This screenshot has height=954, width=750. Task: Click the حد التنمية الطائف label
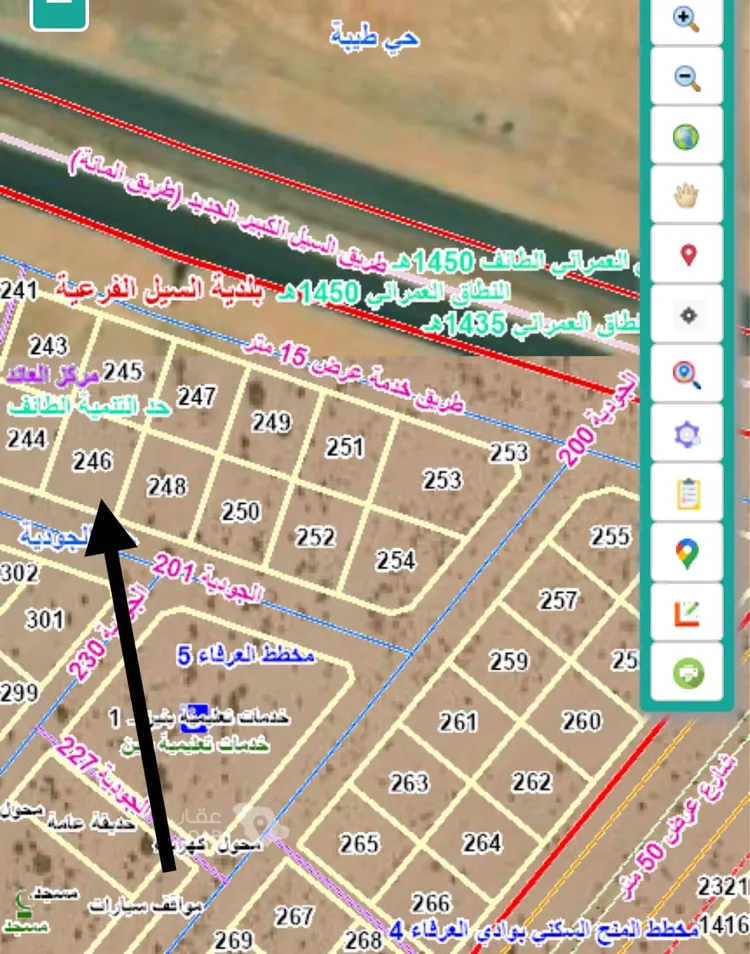pyautogui.click(x=89, y=406)
